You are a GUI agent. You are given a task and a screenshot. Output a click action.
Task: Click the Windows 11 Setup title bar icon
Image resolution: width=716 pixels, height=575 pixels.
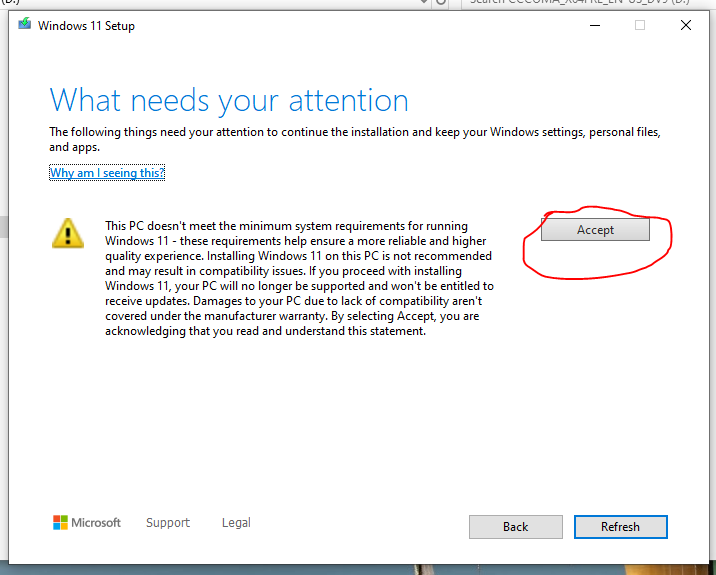click(24, 25)
